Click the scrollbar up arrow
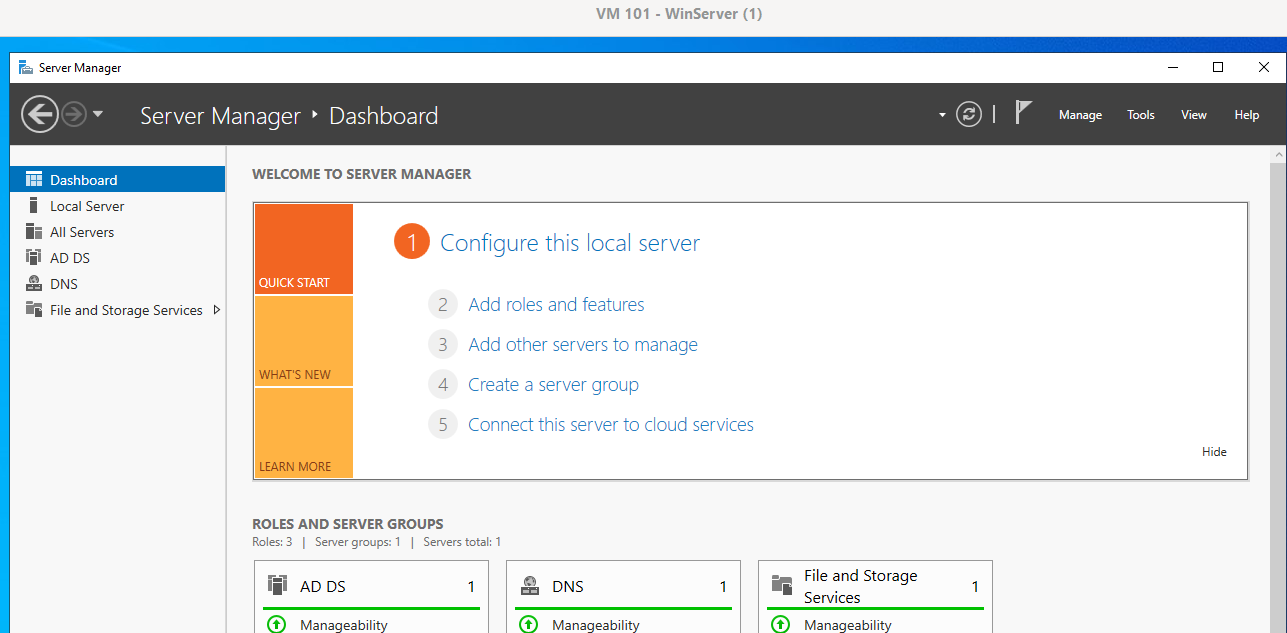The height and width of the screenshot is (633, 1287). click(1278, 155)
